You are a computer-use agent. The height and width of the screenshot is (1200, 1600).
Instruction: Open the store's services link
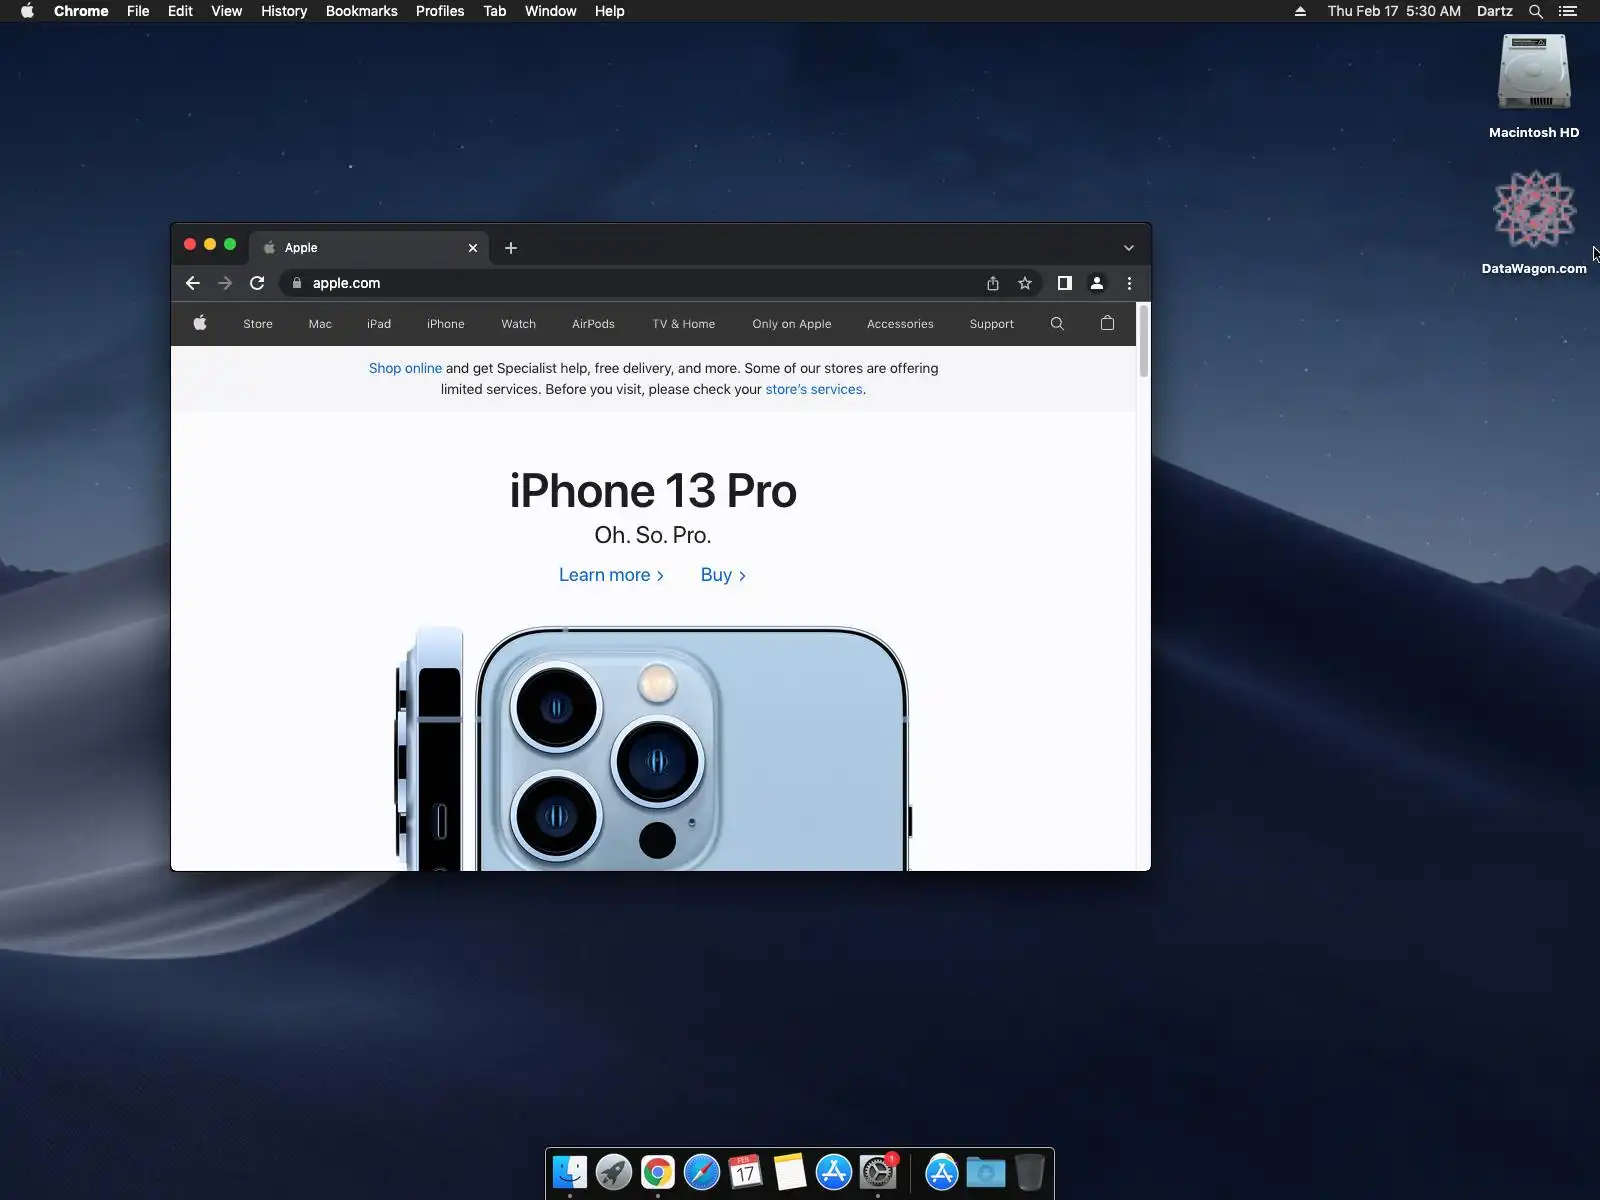[x=814, y=389]
